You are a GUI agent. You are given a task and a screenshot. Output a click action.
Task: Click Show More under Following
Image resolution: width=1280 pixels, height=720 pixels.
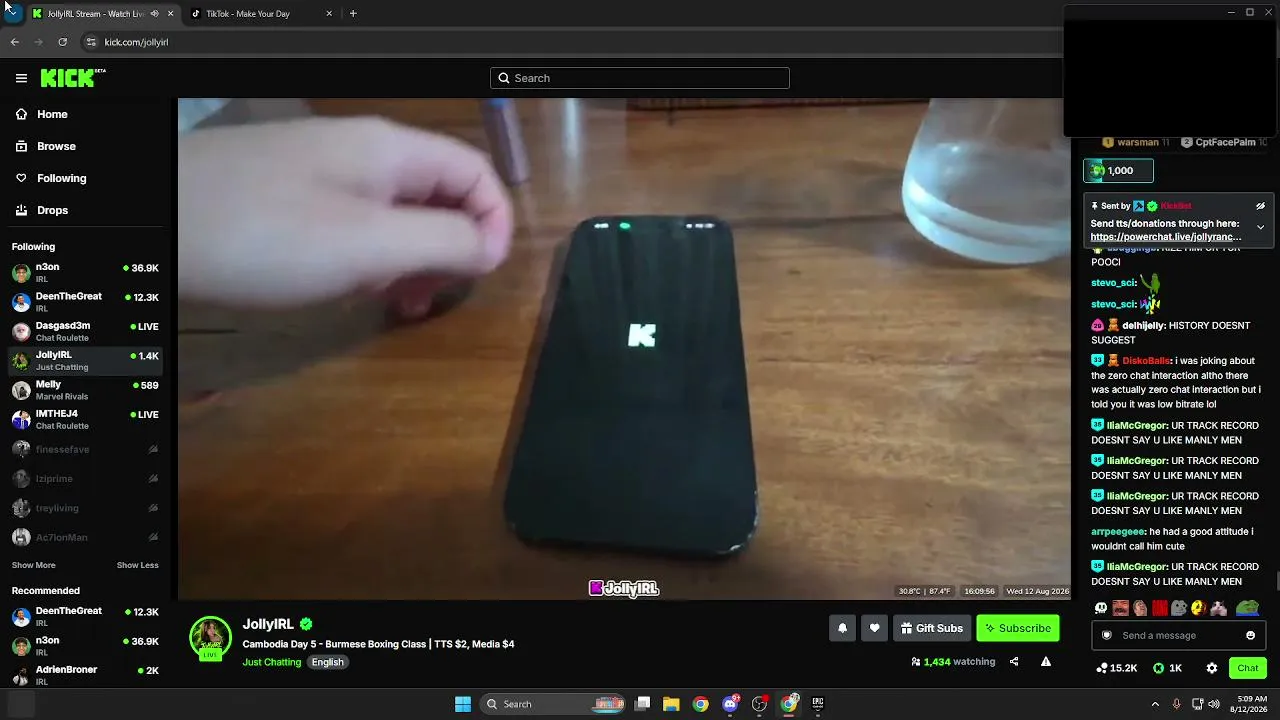point(33,565)
